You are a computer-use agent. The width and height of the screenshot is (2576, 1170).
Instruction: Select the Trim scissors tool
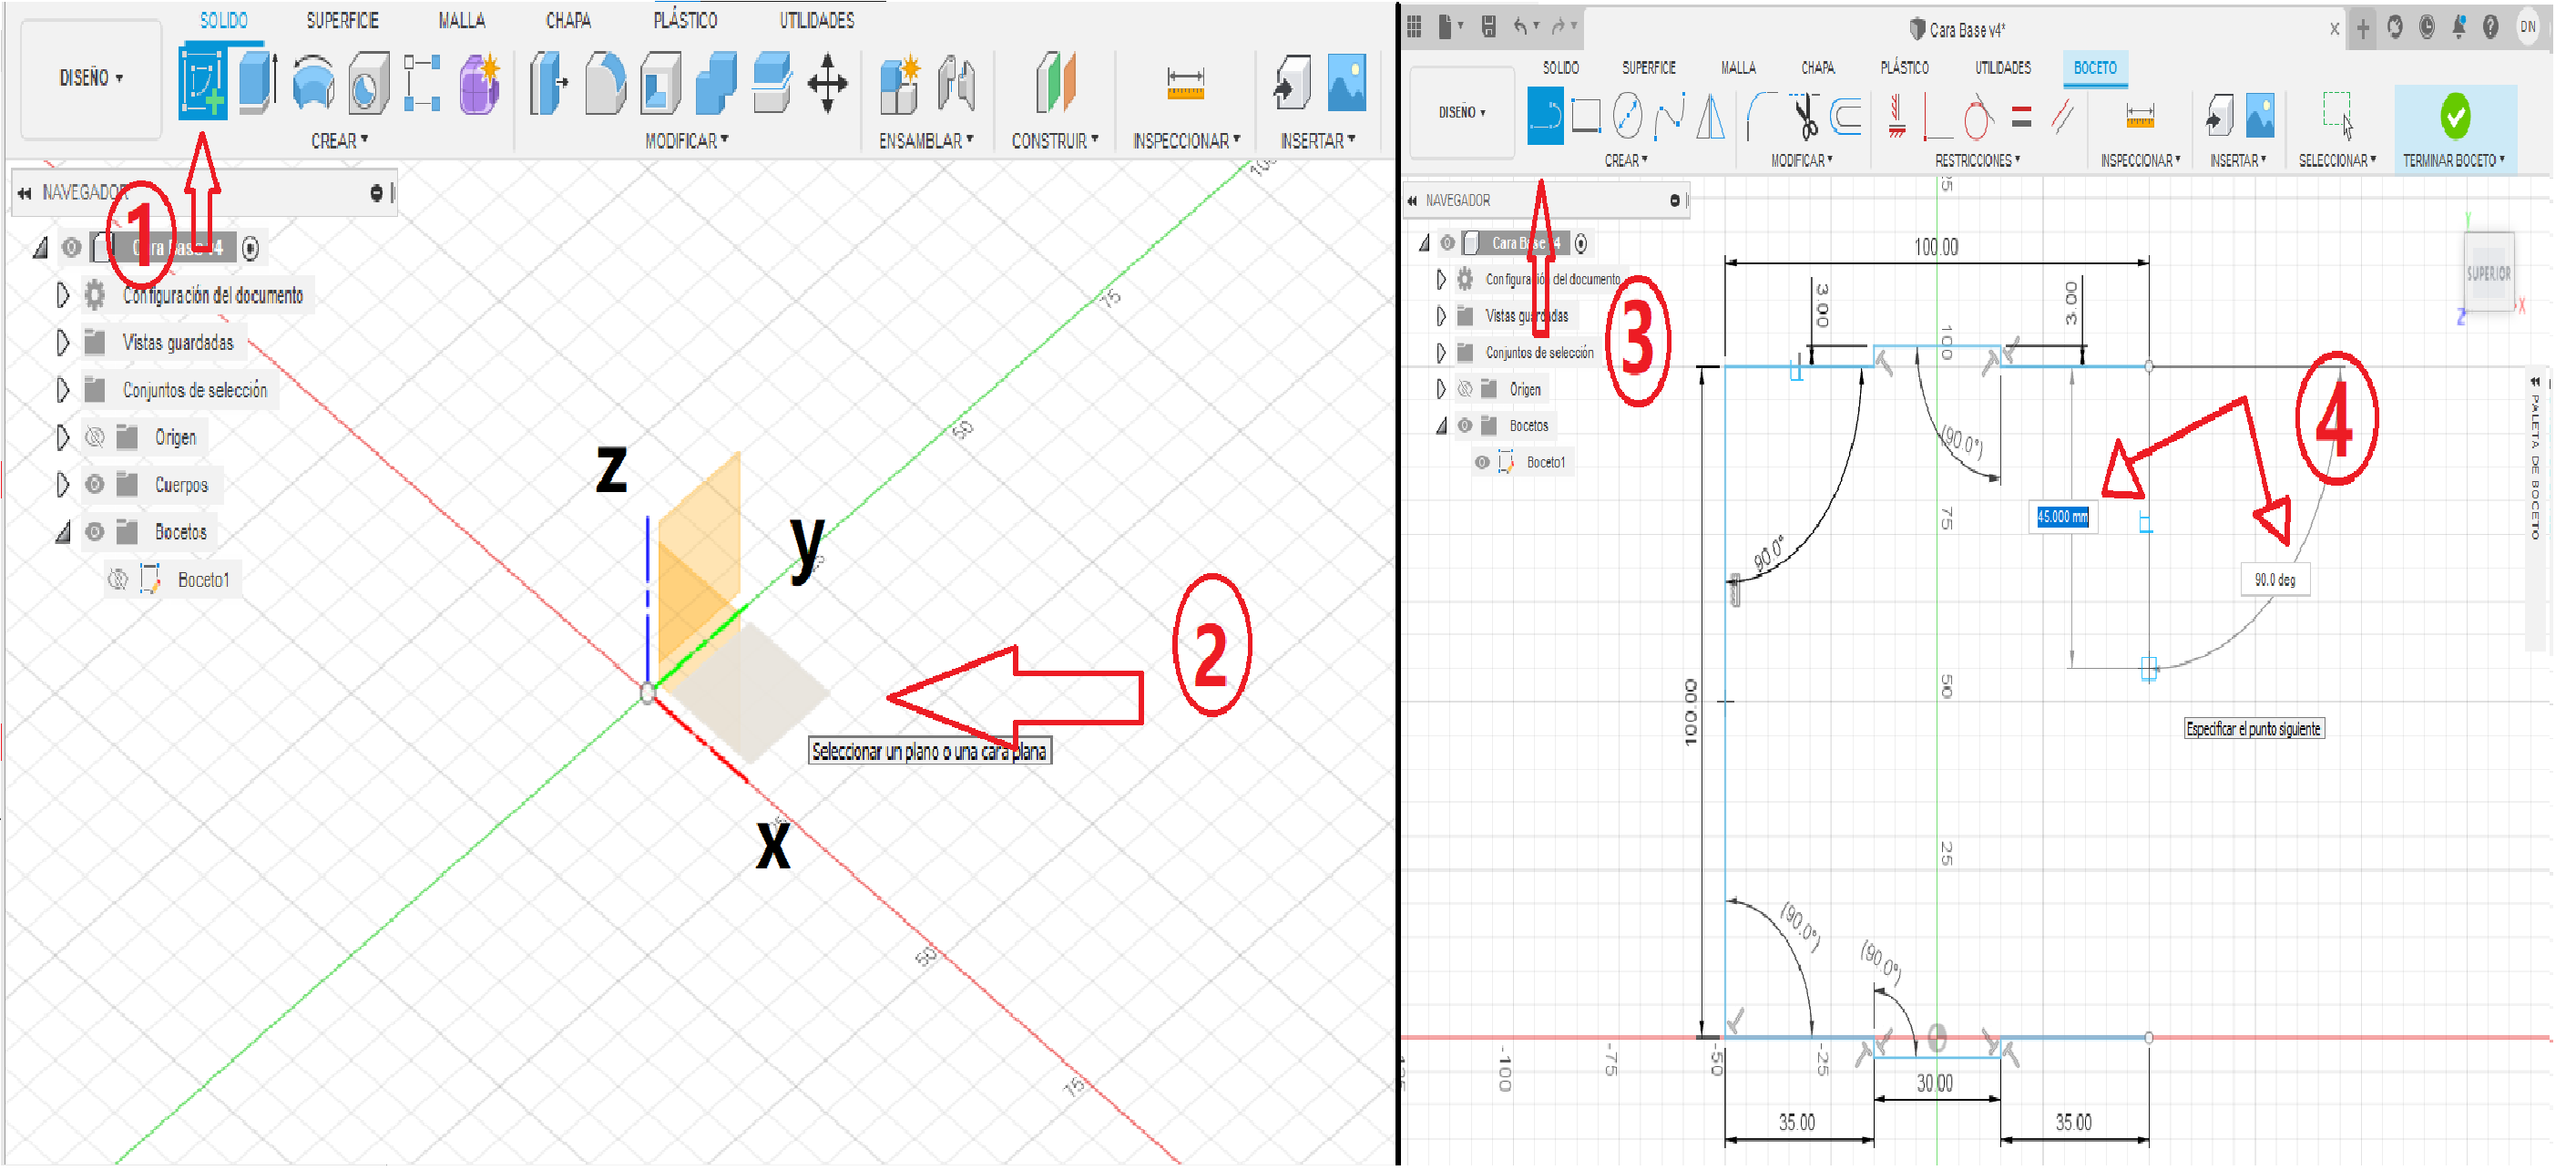pyautogui.click(x=1806, y=116)
